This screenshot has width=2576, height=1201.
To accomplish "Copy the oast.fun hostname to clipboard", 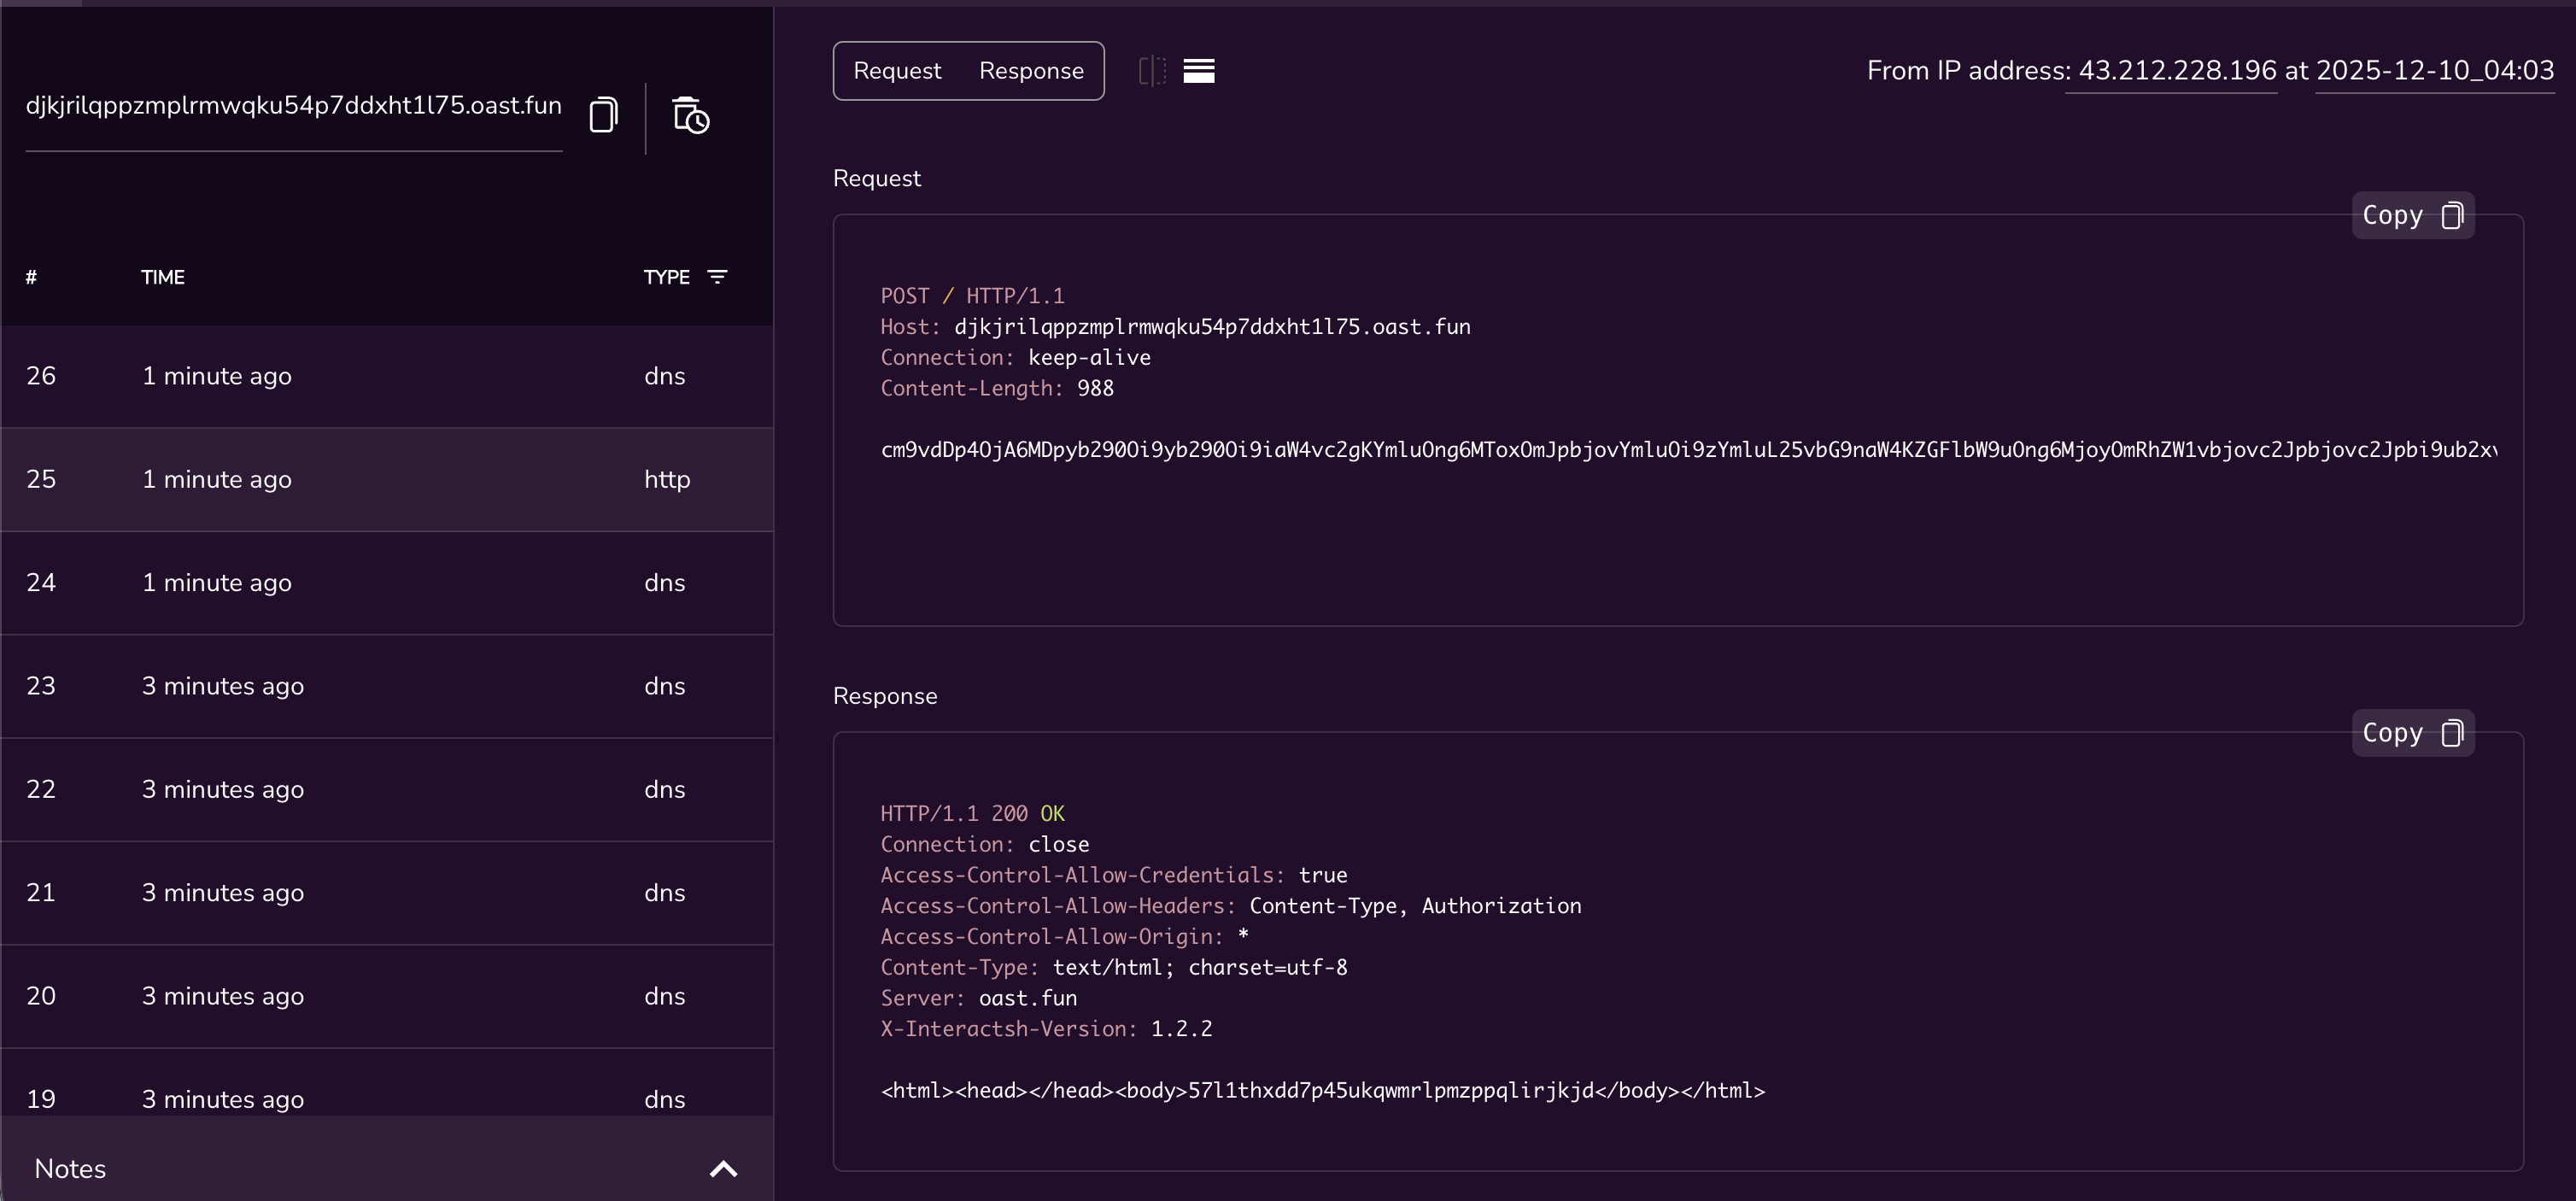I will tap(603, 115).
